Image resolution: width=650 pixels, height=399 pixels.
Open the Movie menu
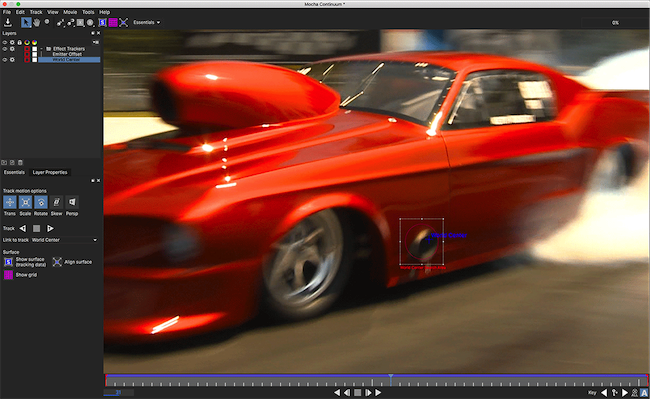70,12
